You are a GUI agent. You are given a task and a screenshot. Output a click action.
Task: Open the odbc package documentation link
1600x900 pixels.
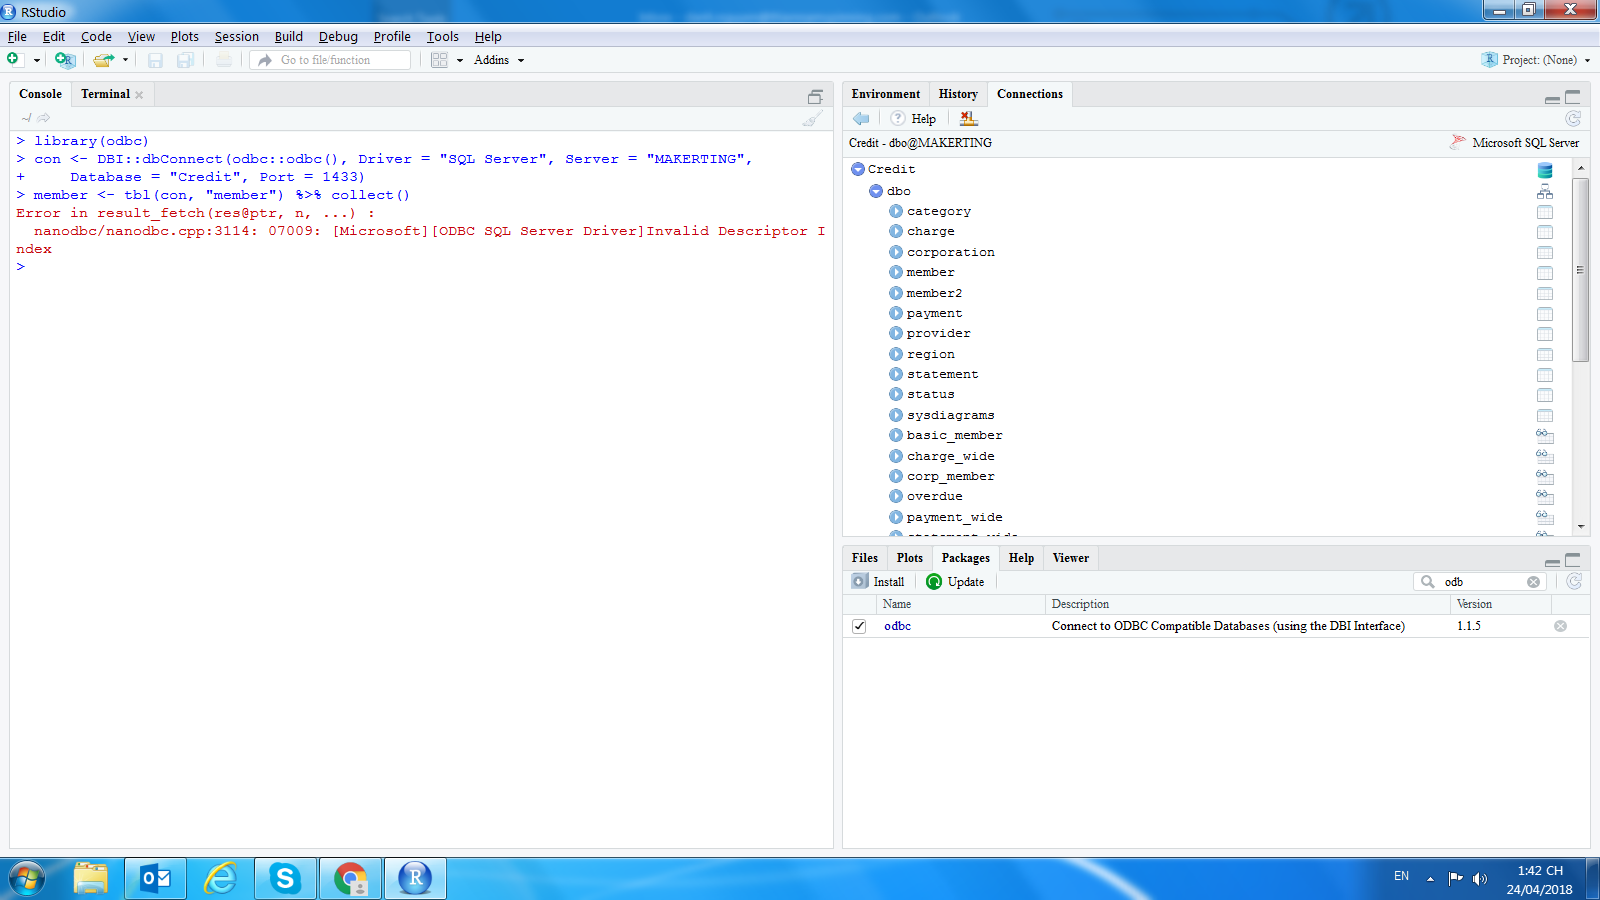(897, 625)
